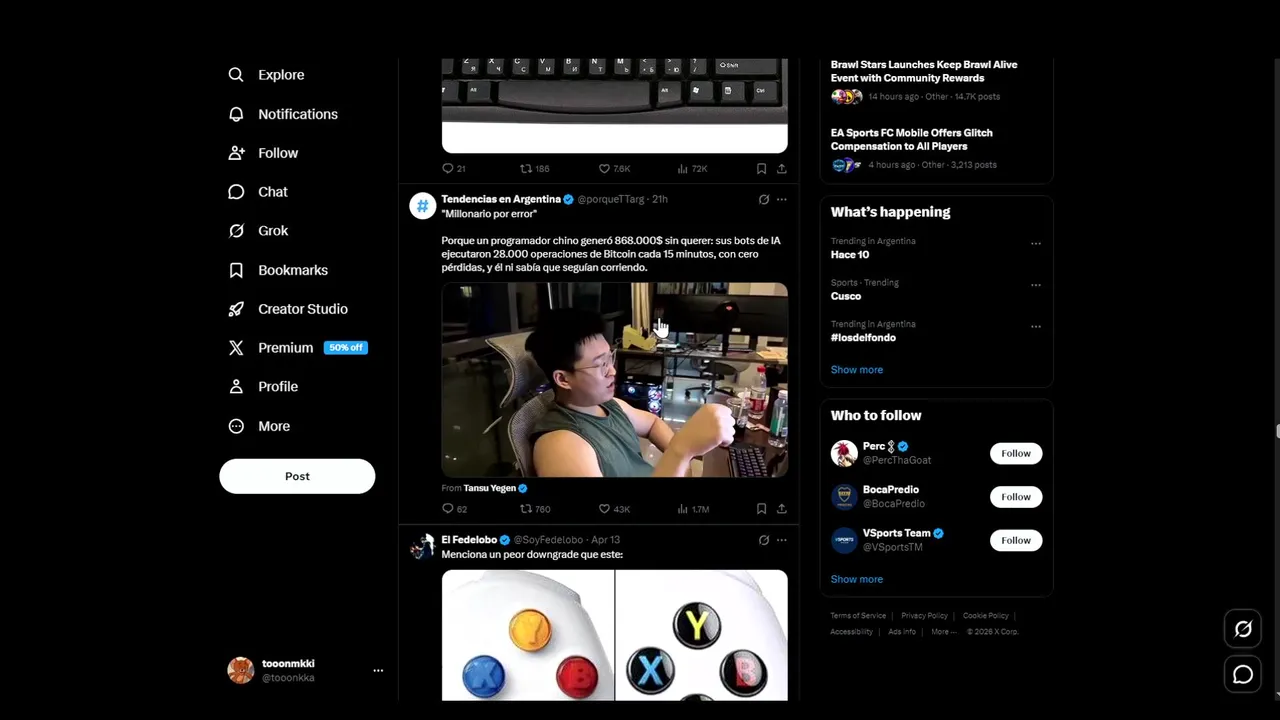Bookmark the Tendencias en Argentina post
1280x720 pixels.
(761, 509)
